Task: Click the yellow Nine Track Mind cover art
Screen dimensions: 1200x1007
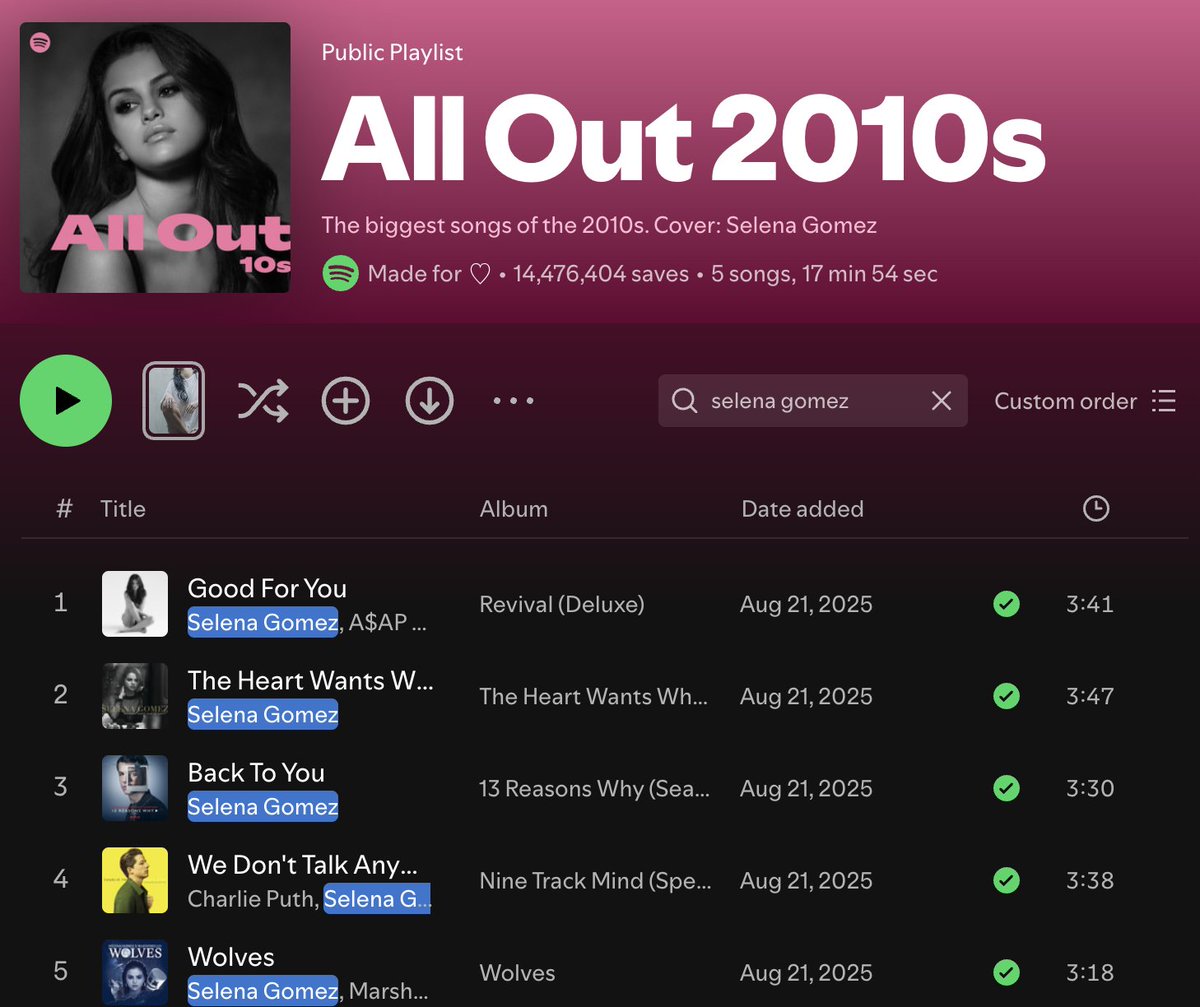Action: click(x=135, y=880)
